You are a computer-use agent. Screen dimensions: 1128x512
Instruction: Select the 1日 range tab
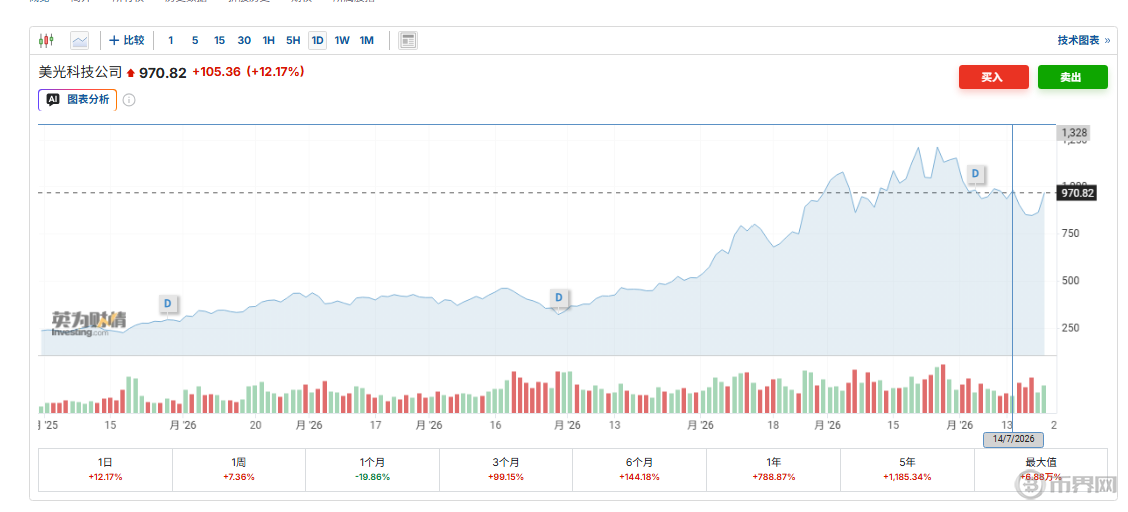pos(105,470)
